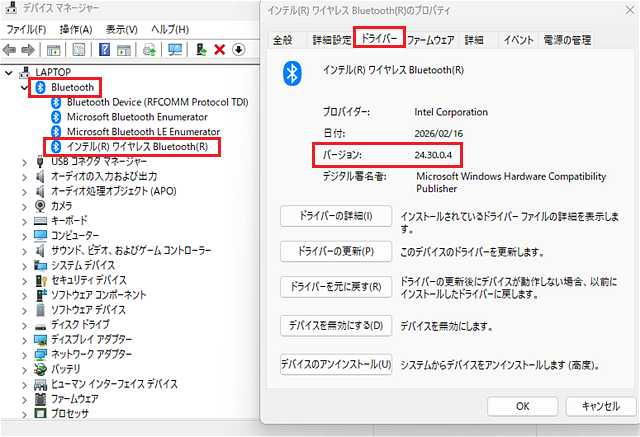Click the down-arrow disable device toolbar icon

238,50
